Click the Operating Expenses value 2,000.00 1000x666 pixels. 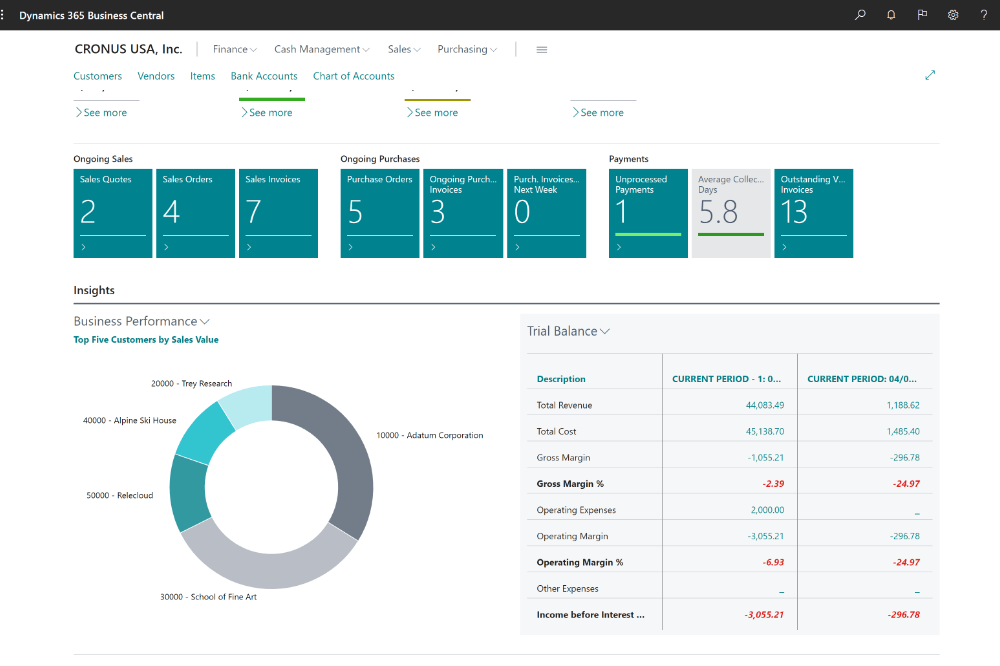767,510
